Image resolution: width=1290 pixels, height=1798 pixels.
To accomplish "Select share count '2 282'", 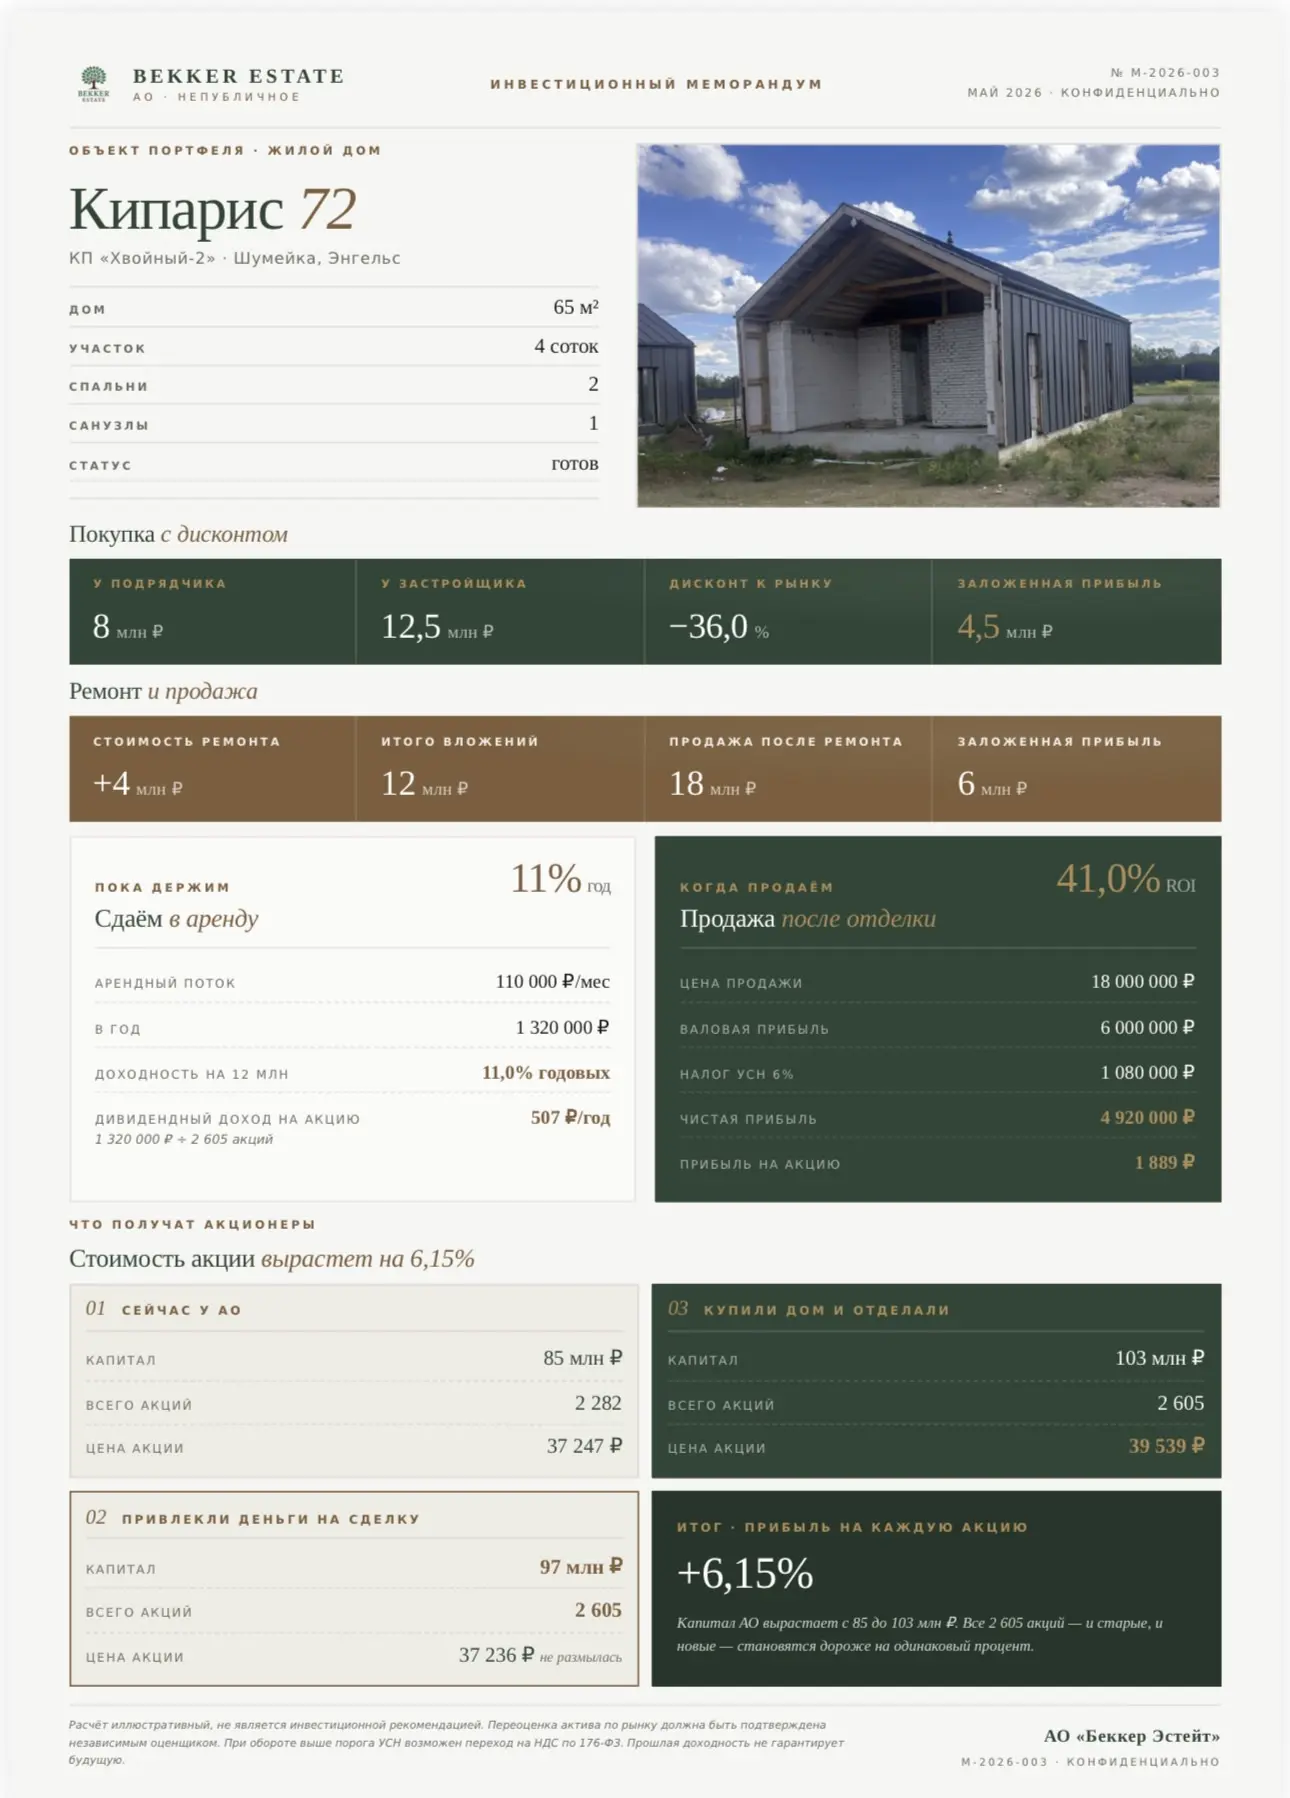I will (x=598, y=1403).
